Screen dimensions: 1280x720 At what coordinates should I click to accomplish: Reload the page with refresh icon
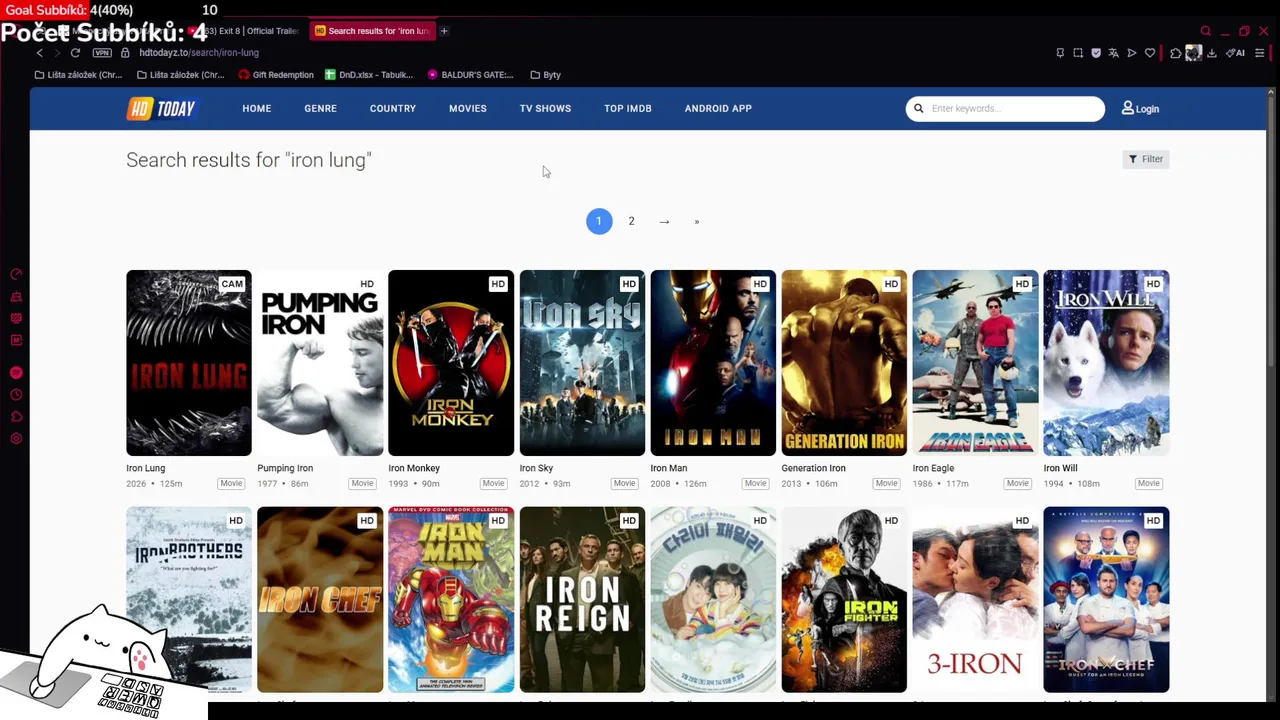tap(75, 53)
